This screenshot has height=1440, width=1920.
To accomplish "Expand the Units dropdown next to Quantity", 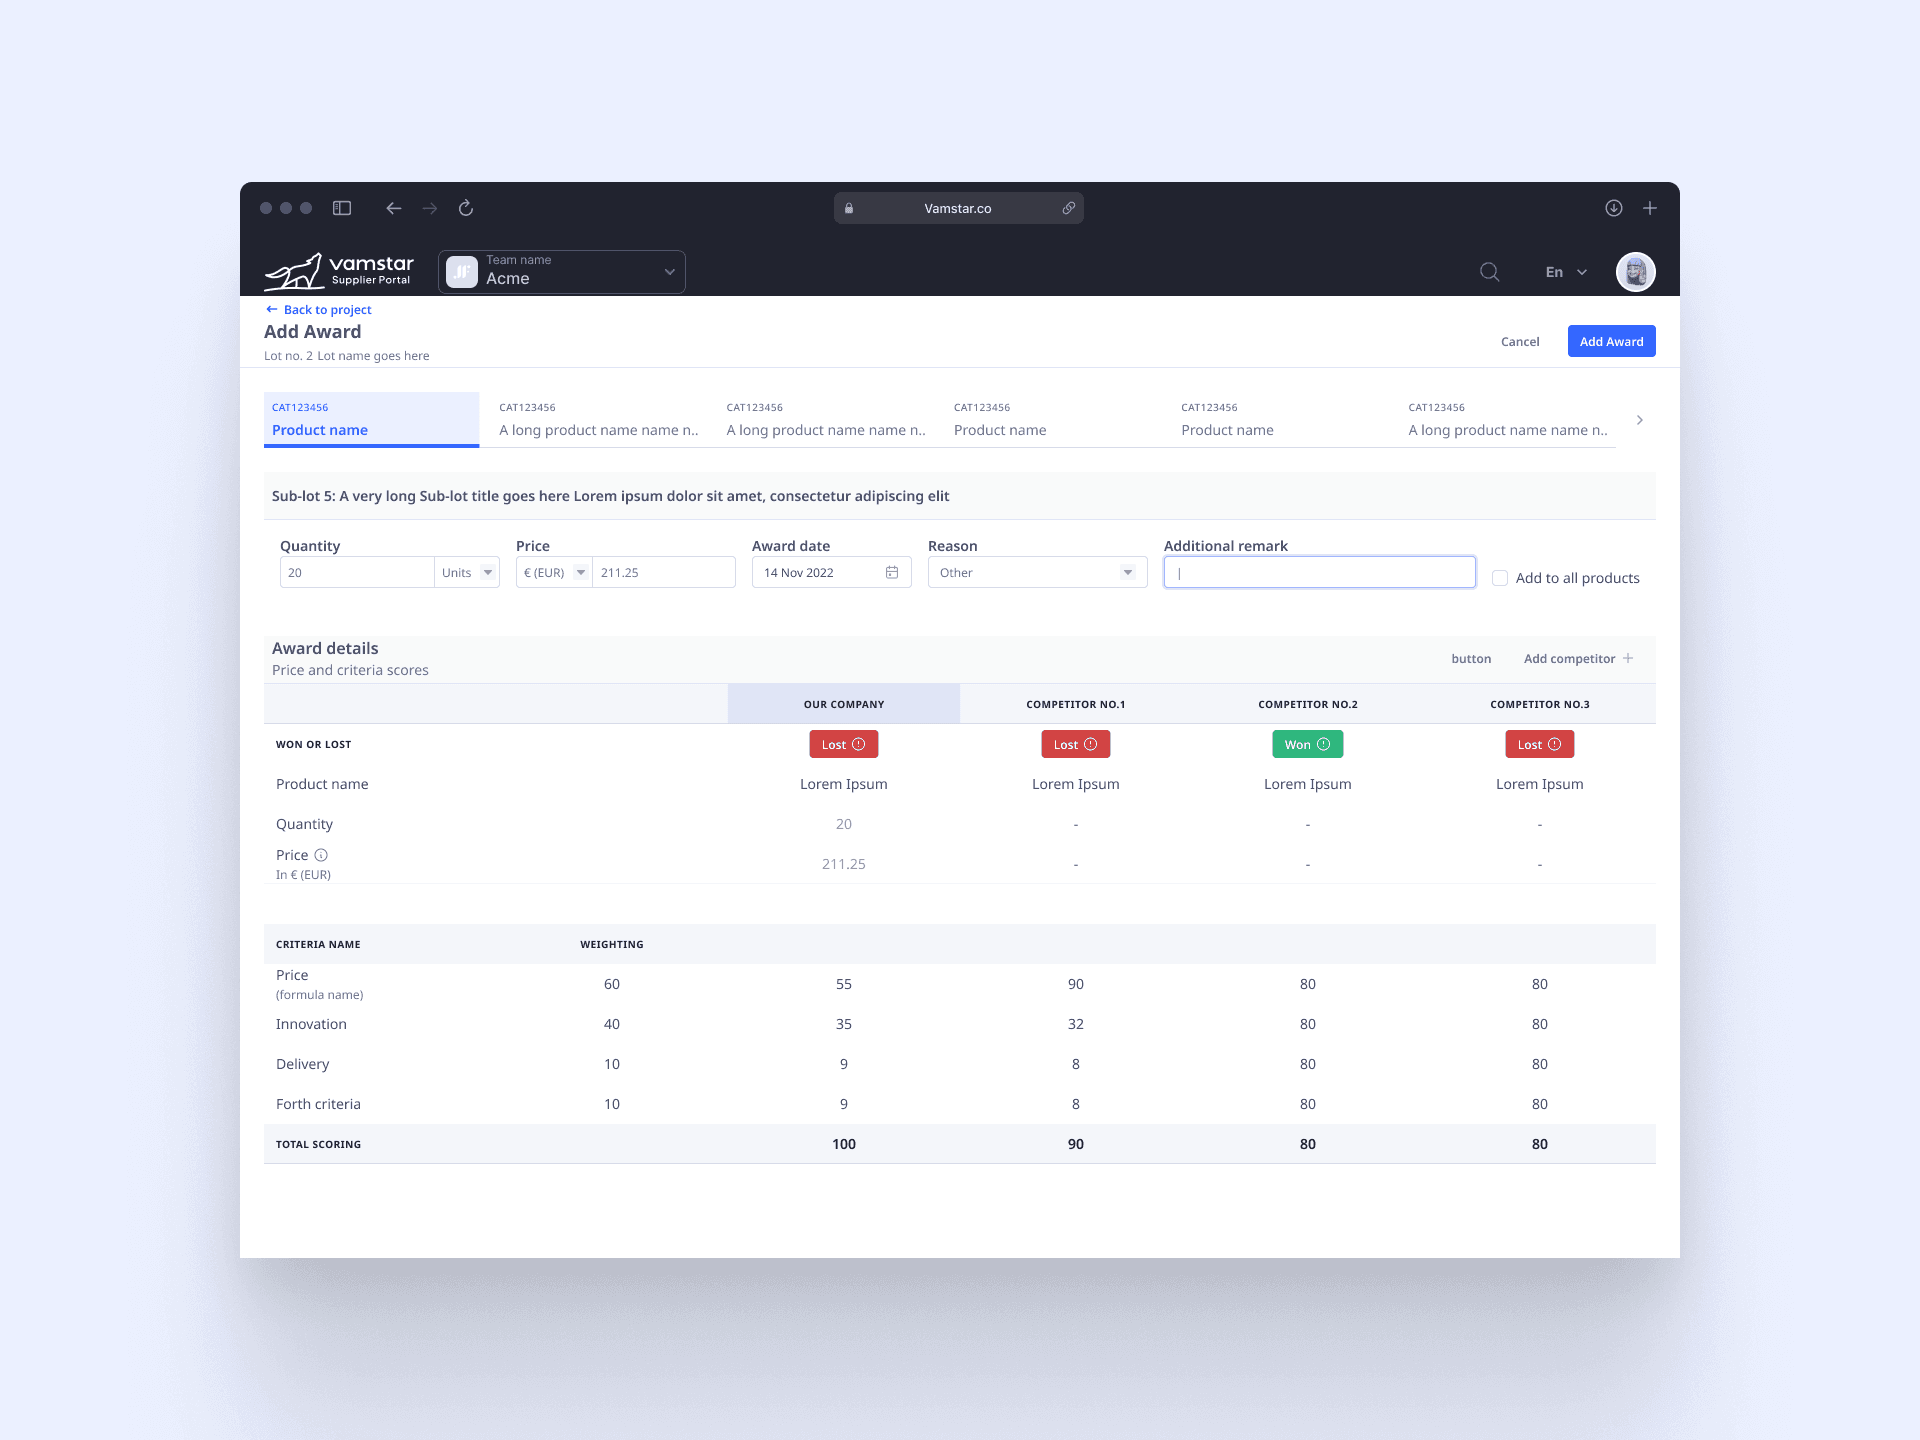I will [x=488, y=572].
